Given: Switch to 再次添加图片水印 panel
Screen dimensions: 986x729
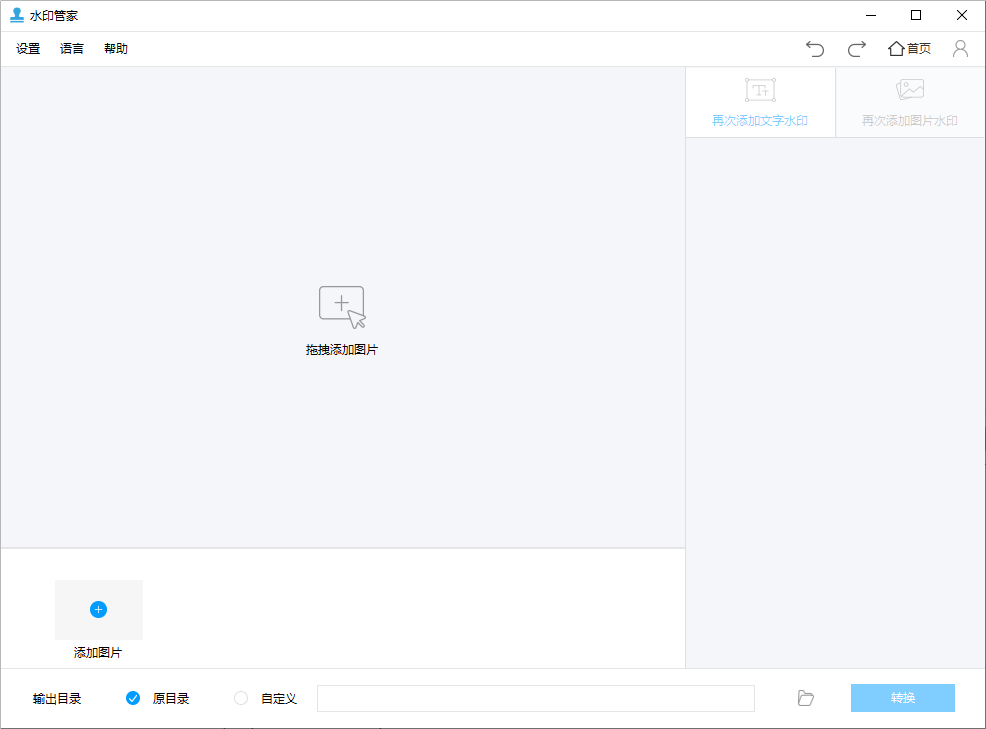Looking at the screenshot, I should (x=909, y=102).
